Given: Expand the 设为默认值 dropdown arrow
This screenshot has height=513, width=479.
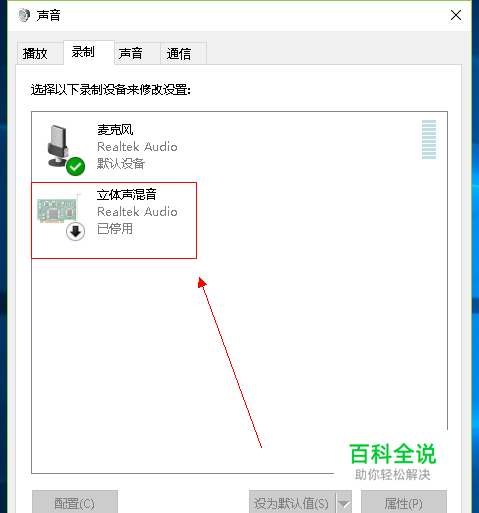Looking at the screenshot, I should tap(344, 503).
